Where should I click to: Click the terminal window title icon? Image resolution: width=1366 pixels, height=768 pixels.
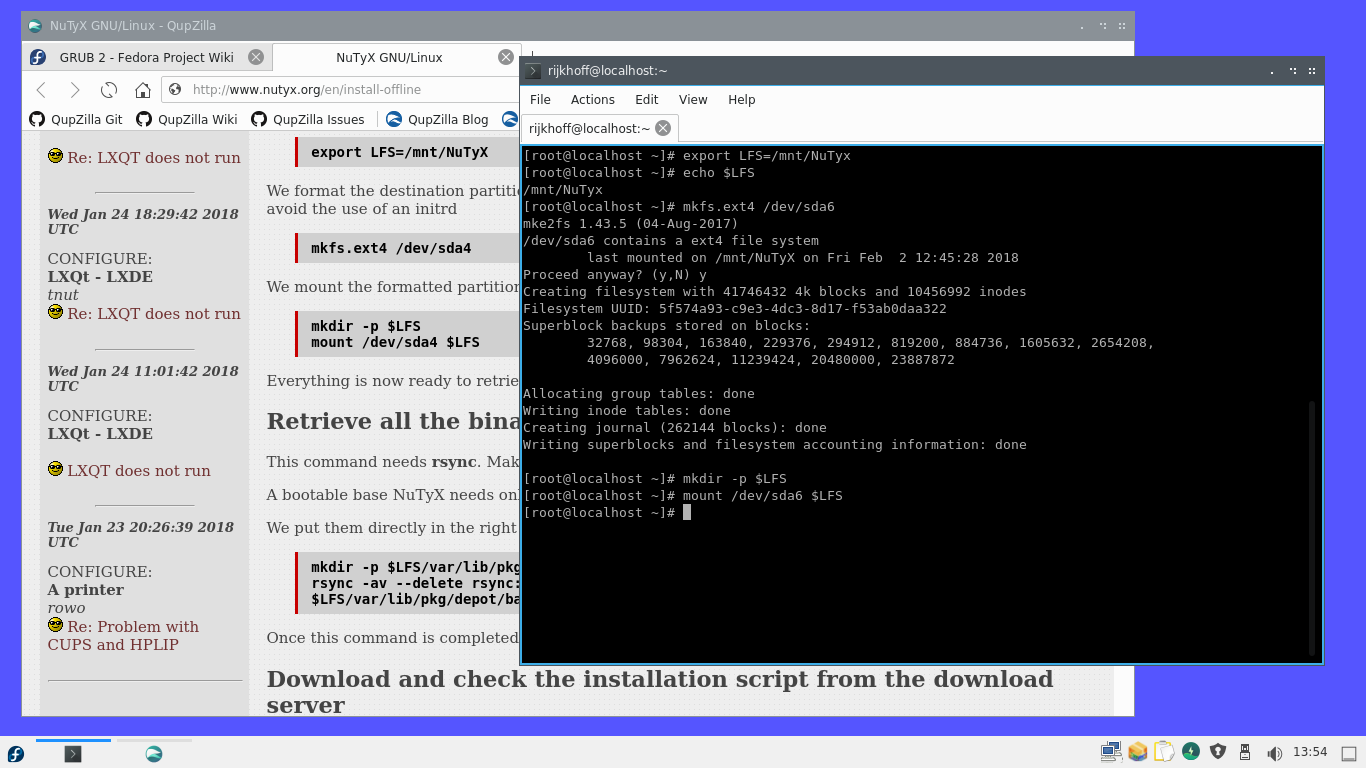(x=533, y=70)
